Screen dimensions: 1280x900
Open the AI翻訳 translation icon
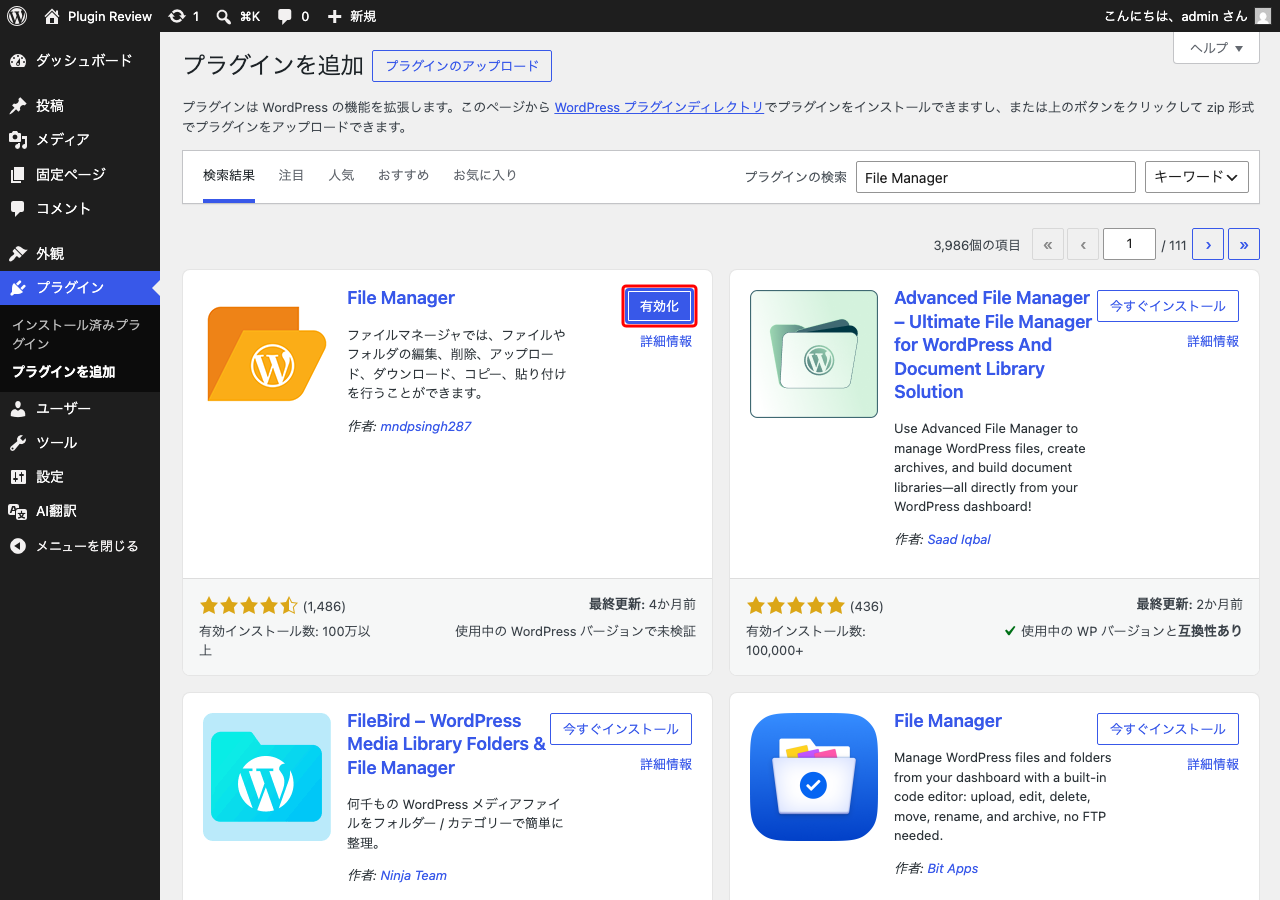[18, 511]
